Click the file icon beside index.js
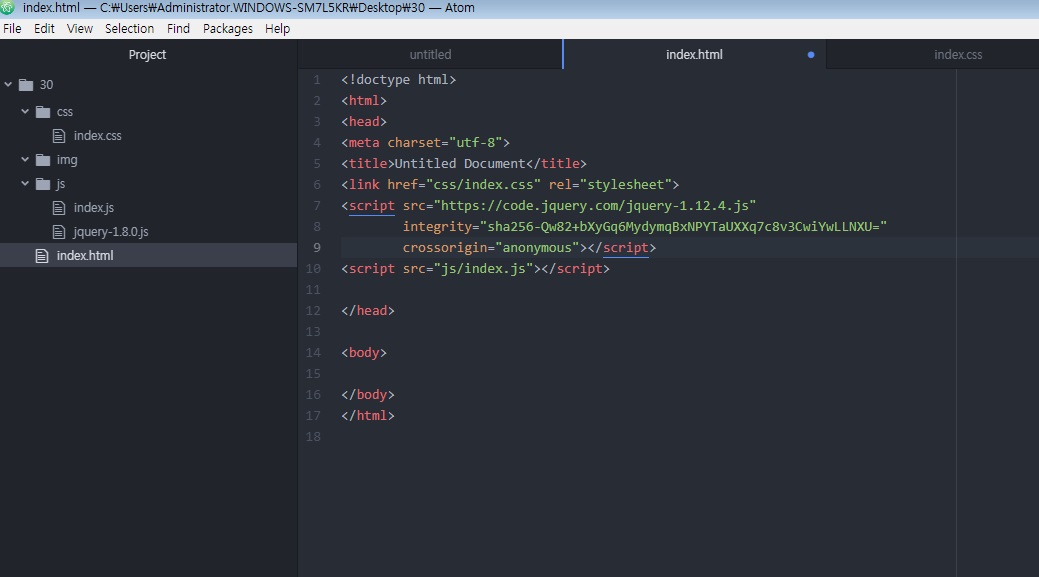The width and height of the screenshot is (1039, 577). point(59,208)
